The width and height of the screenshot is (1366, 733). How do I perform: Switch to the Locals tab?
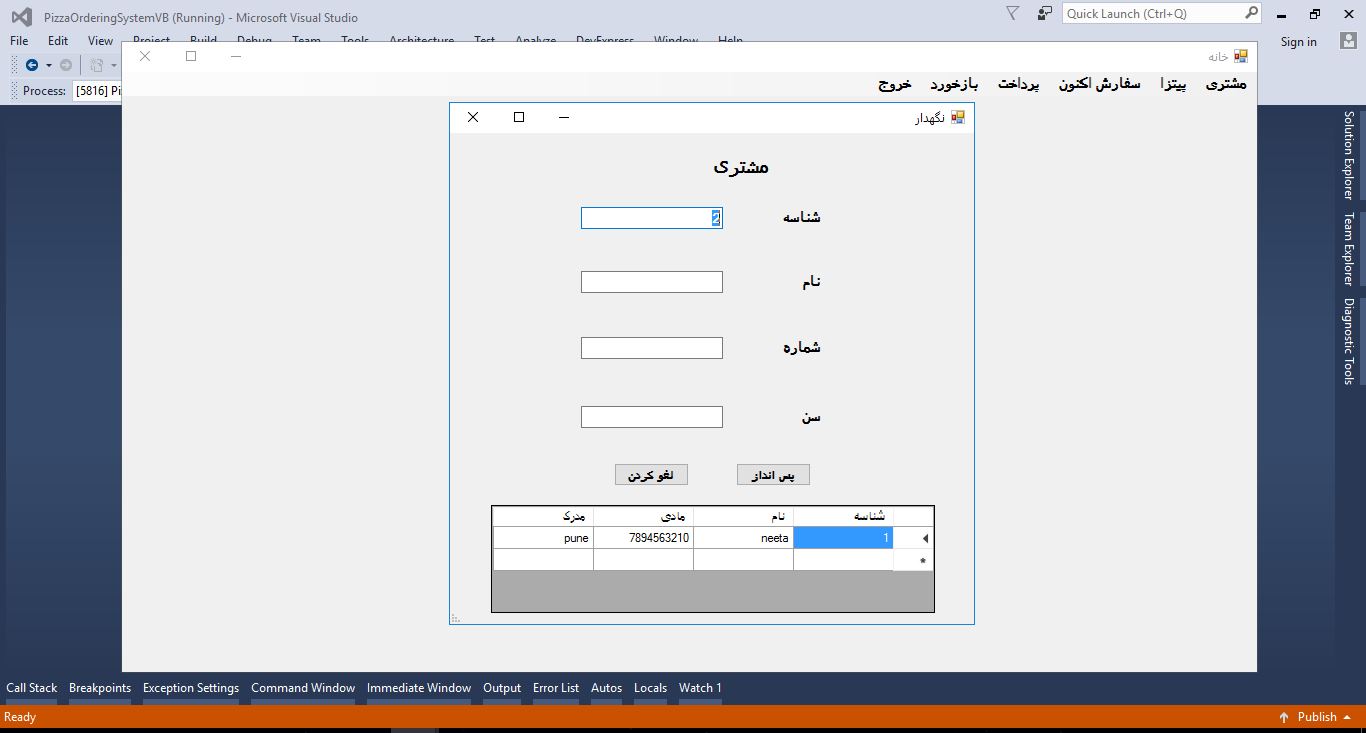(x=650, y=688)
